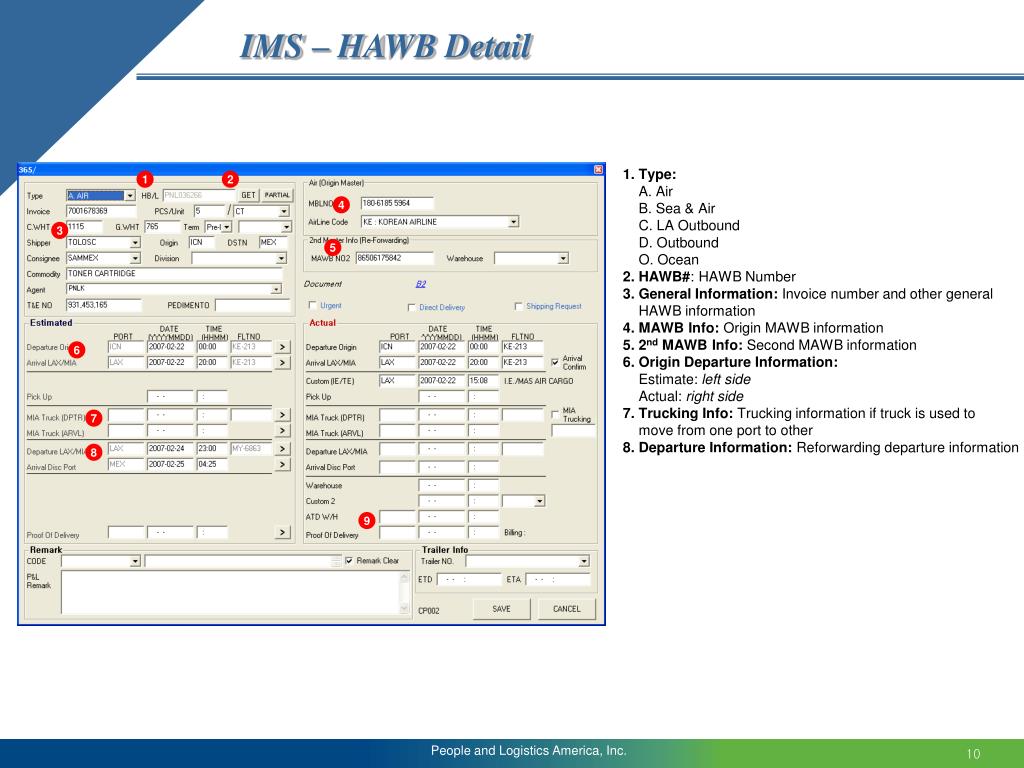This screenshot has width=1024, height=768.
Task: Expand the Warehouse dropdown in 2nd Master Info
Action: click(x=563, y=259)
